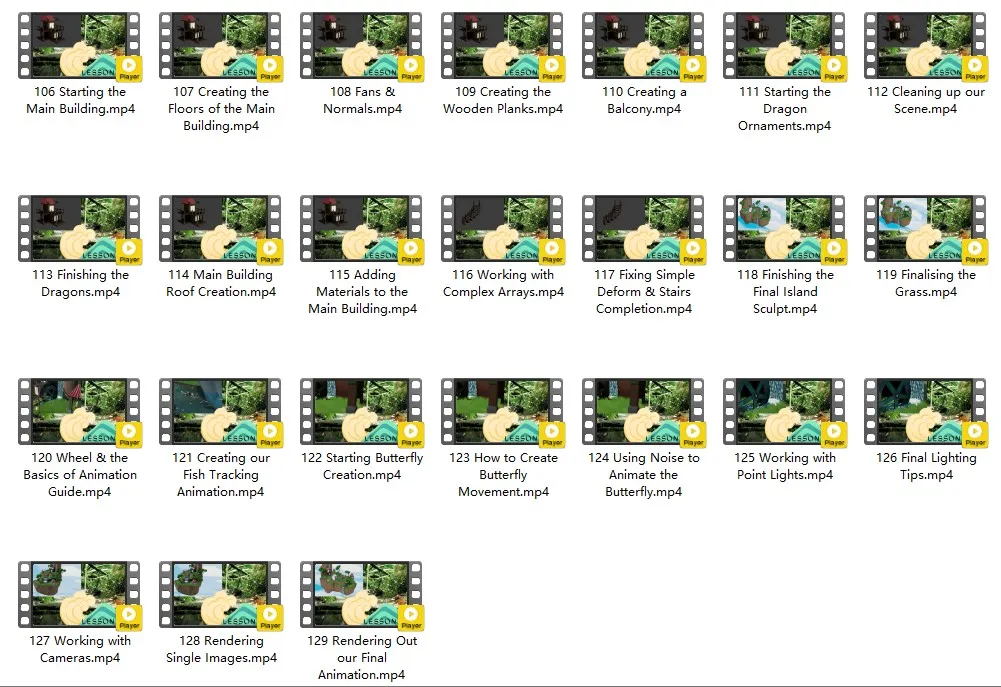Click the label '110 Creating a Balcony.mp4'
Viewport: 1001px width, 687px height.
[644, 100]
